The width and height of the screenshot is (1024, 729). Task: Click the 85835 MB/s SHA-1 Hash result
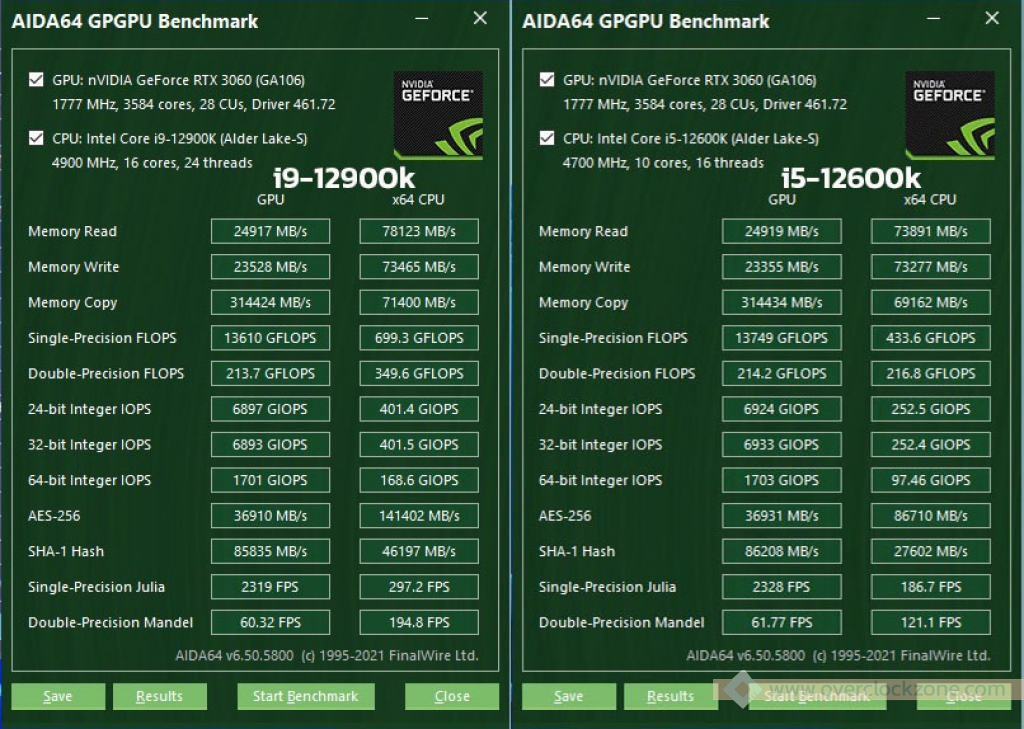[270, 551]
